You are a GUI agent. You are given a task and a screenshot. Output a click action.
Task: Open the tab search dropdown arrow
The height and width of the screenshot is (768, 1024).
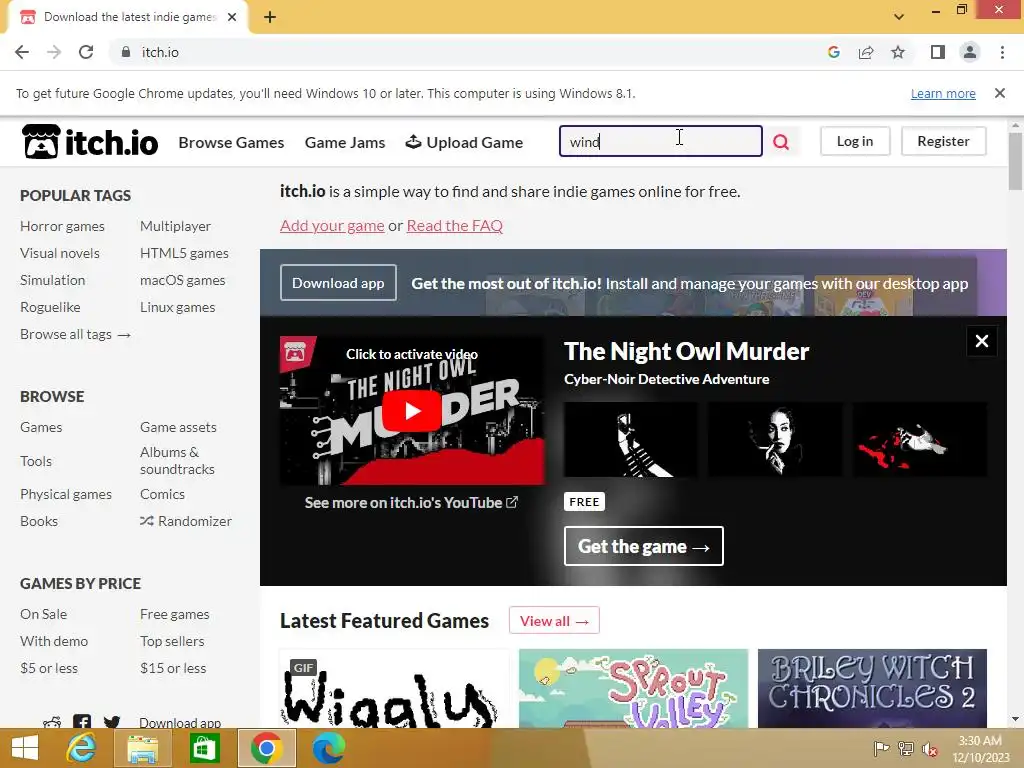tap(899, 17)
